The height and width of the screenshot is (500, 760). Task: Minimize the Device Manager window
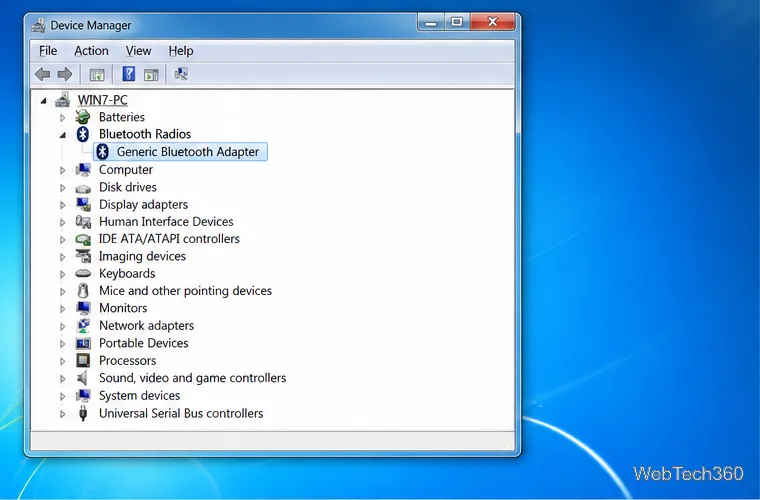[431, 22]
